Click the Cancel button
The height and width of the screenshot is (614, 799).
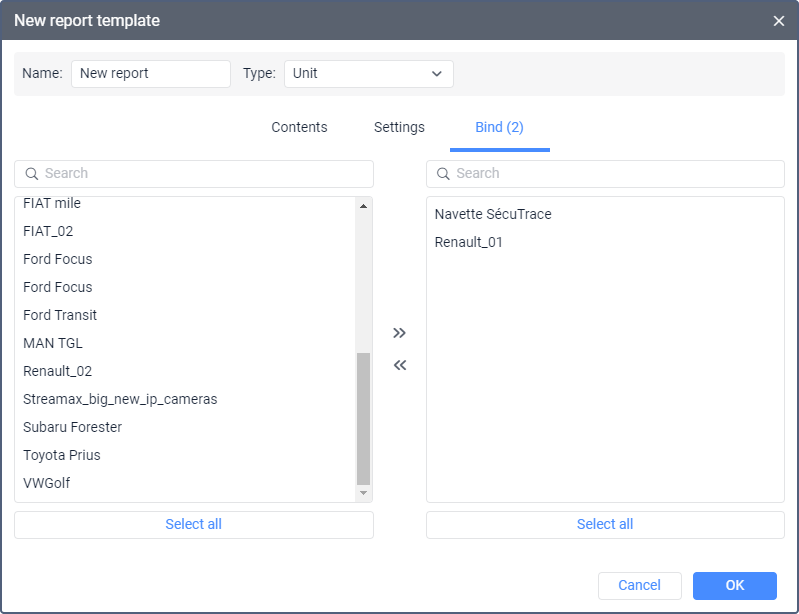pyautogui.click(x=639, y=586)
